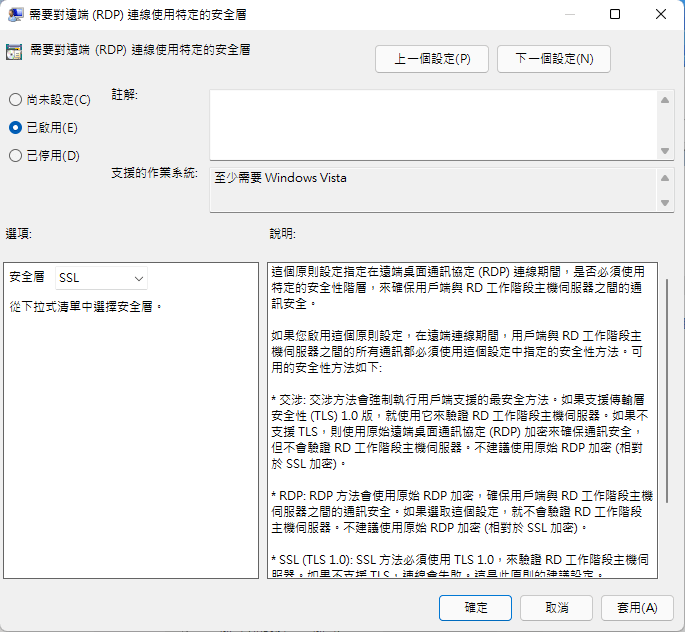Click the policy icon in the title bar

pos(15,14)
